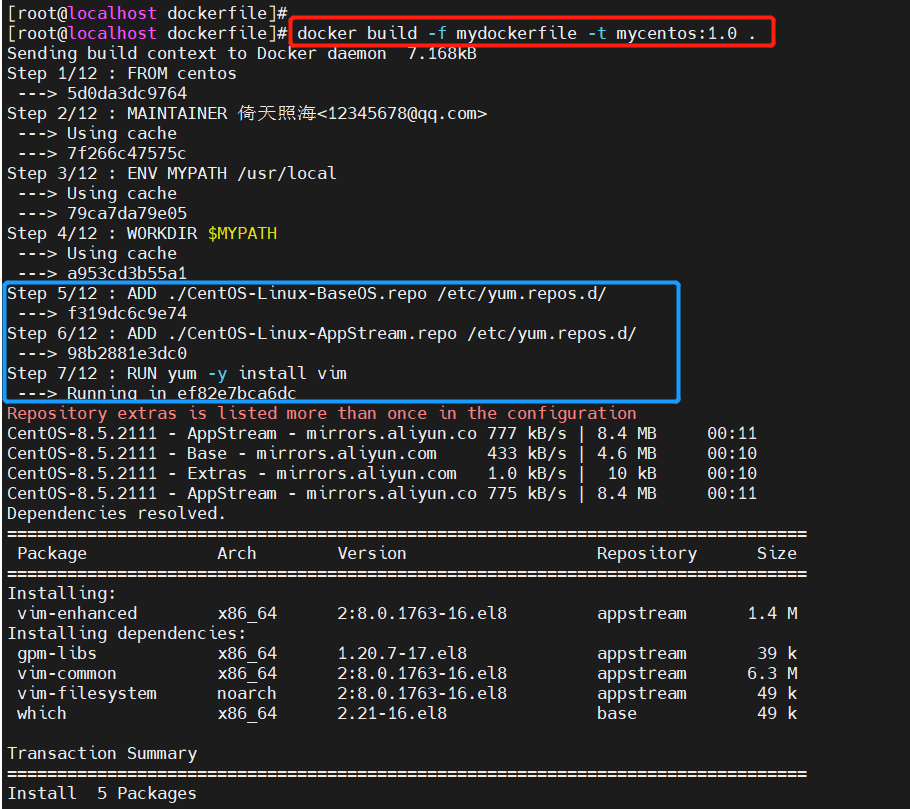This screenshot has height=809, width=910.
Task: Click the '1.4 M' size value
Action: point(772,613)
